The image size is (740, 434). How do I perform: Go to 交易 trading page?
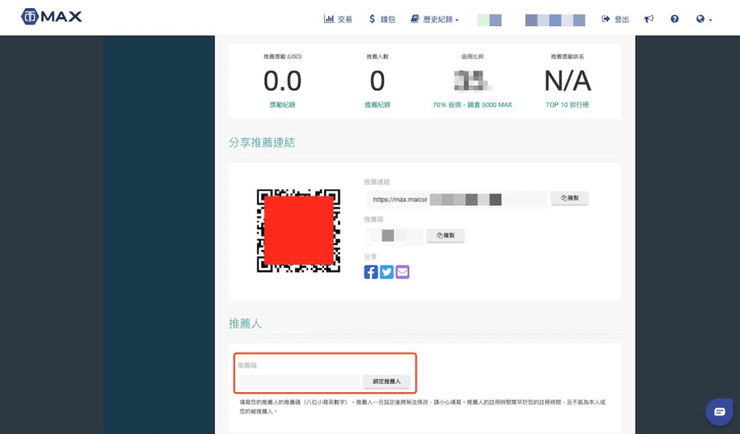coord(338,19)
